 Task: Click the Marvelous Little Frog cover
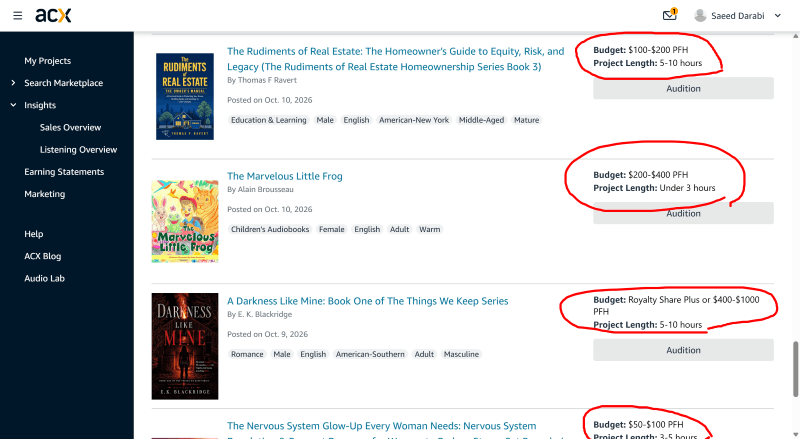point(185,221)
